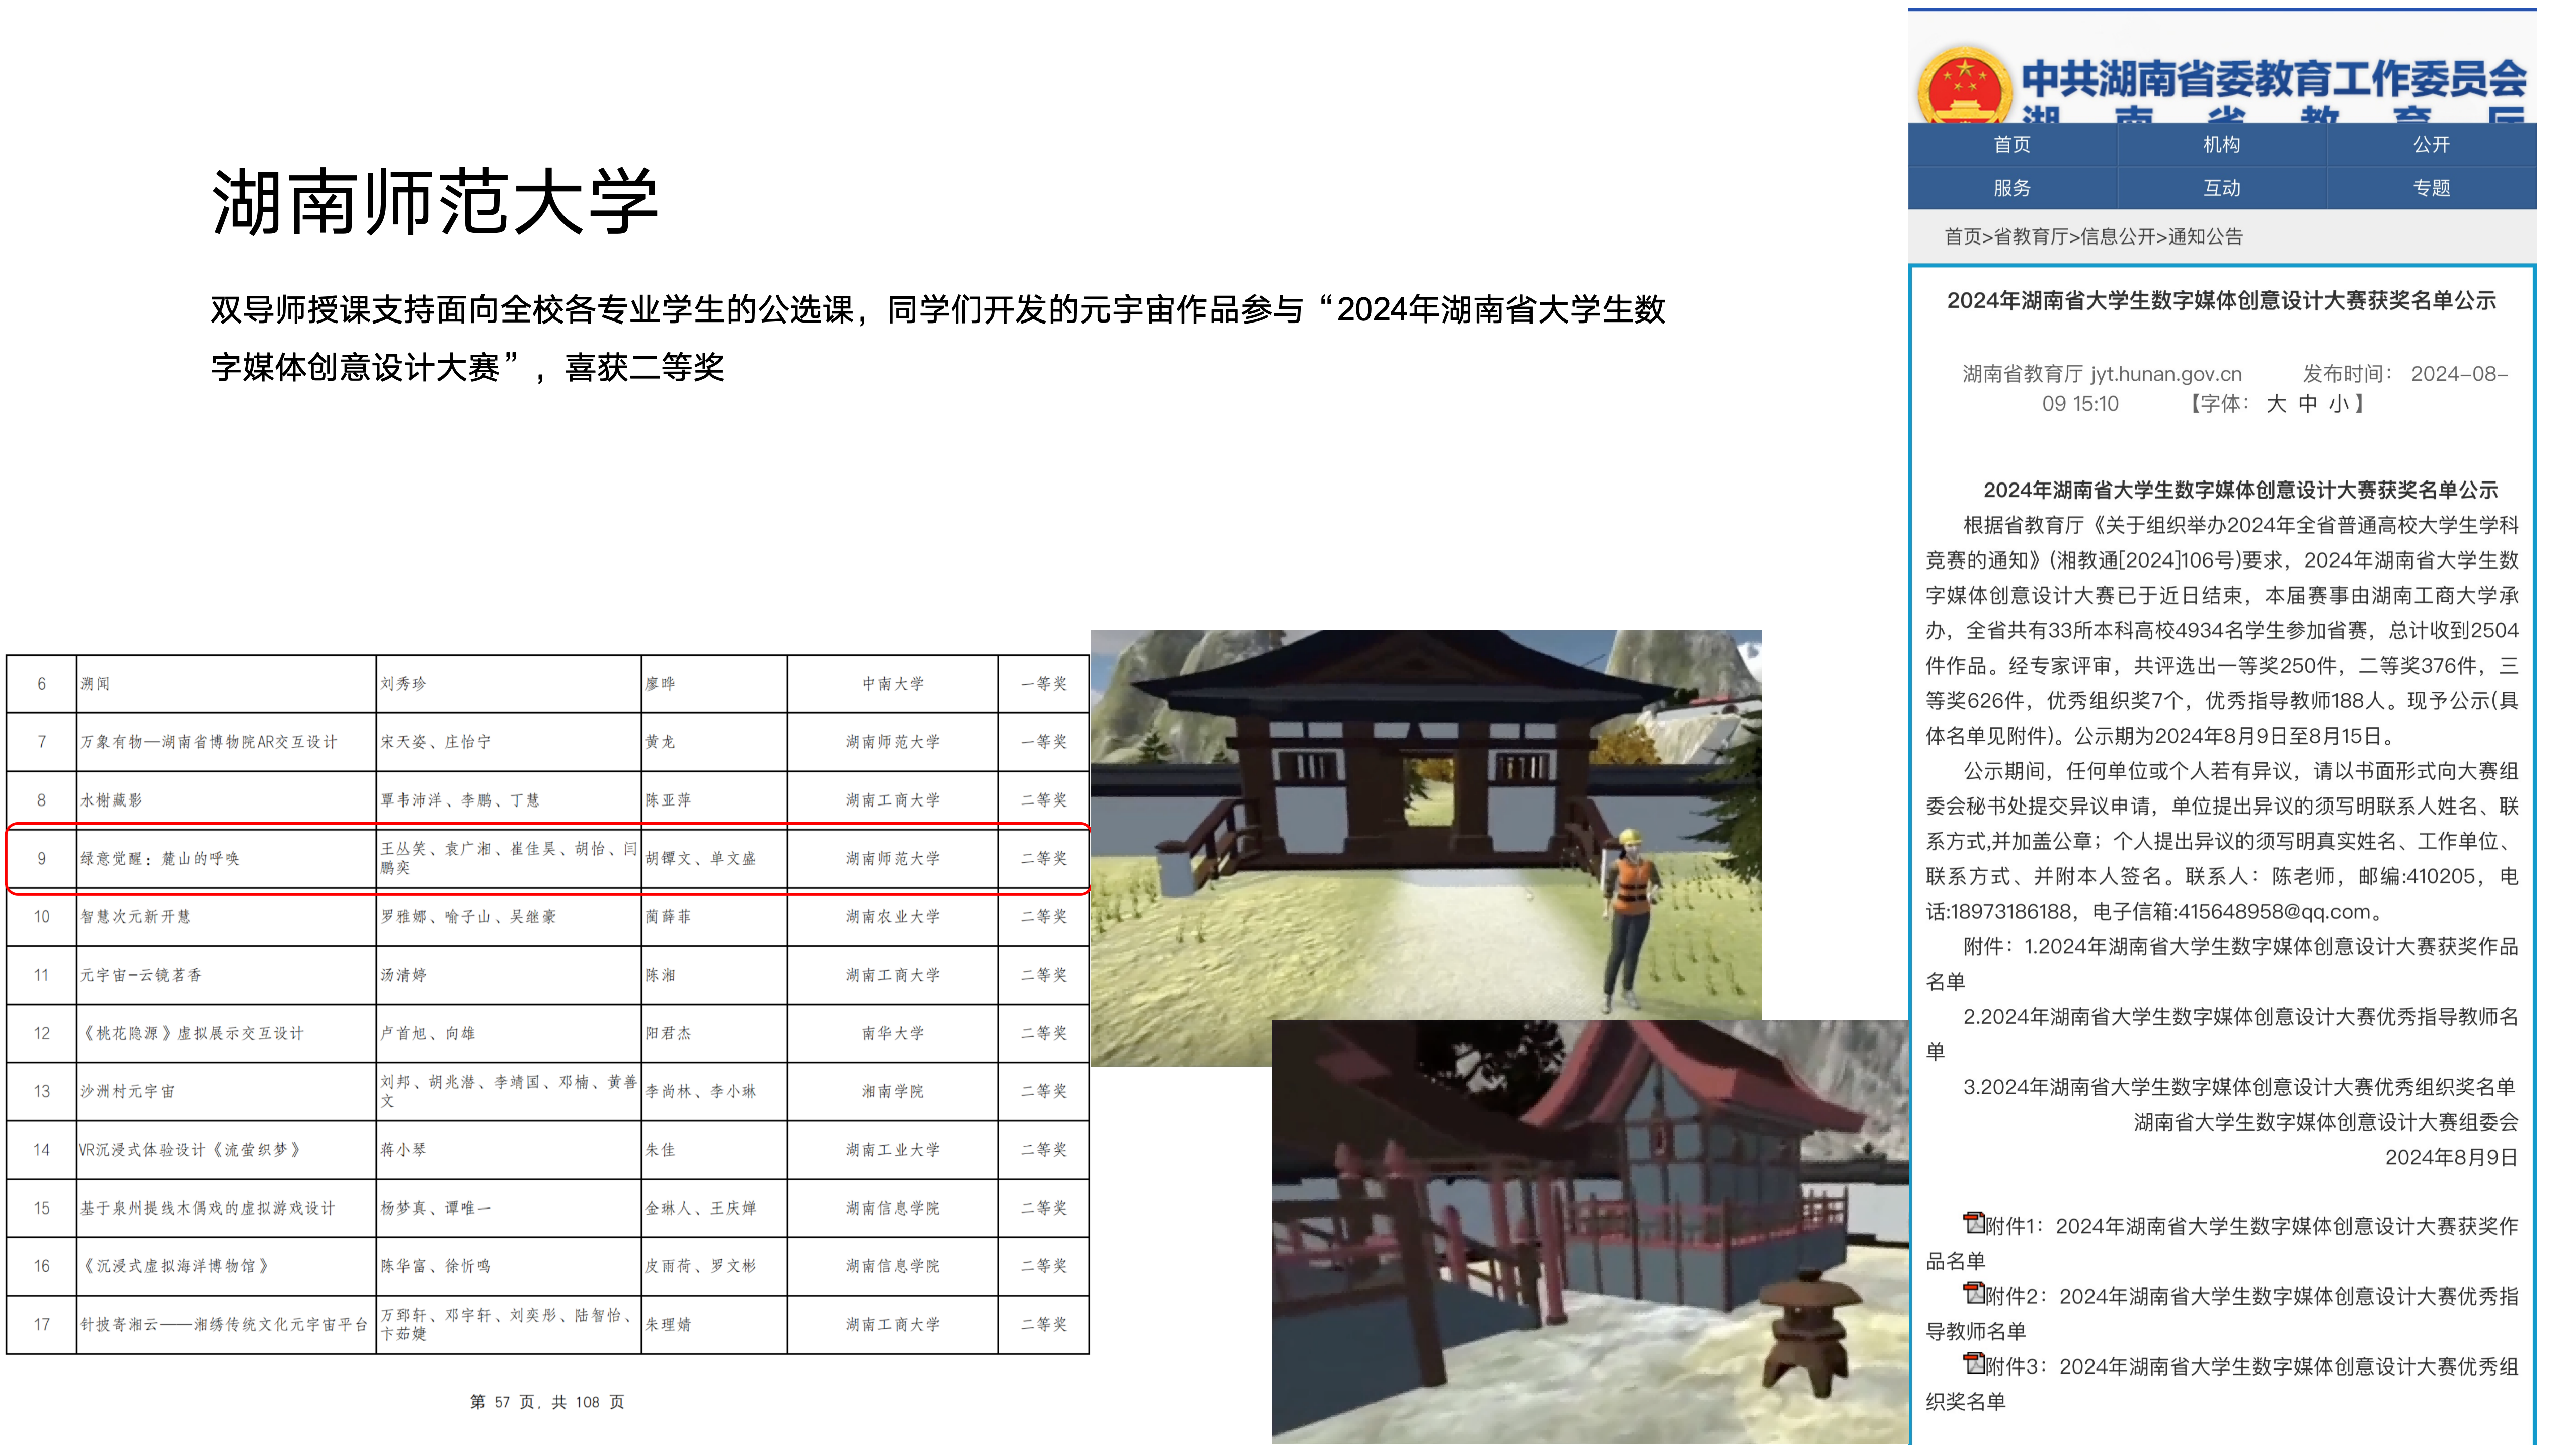This screenshot has height=1449, width=2576.
Task: Open the 互动 navigation item
Action: tap(2221, 188)
